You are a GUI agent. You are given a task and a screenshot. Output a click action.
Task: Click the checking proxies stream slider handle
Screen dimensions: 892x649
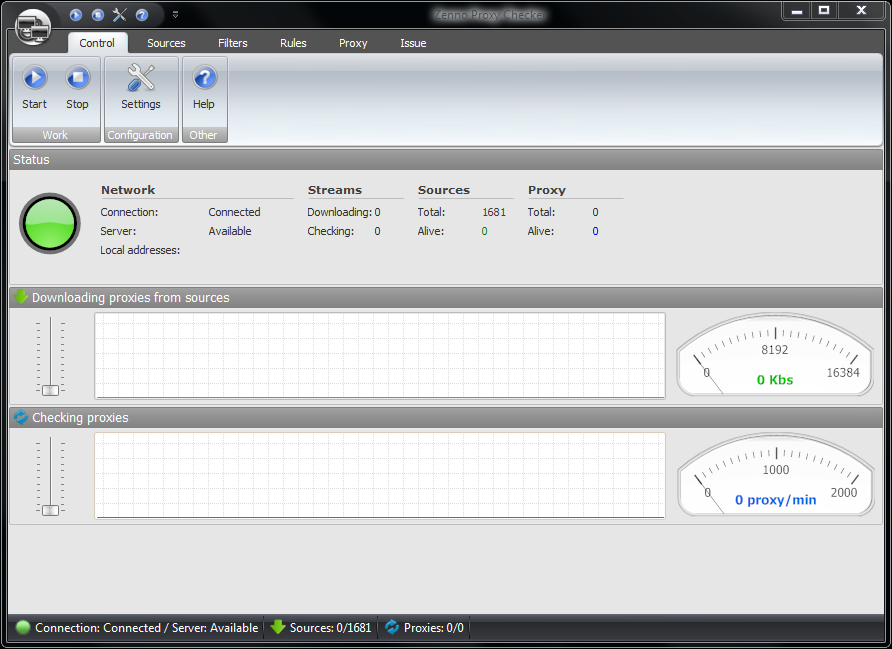(x=50, y=510)
